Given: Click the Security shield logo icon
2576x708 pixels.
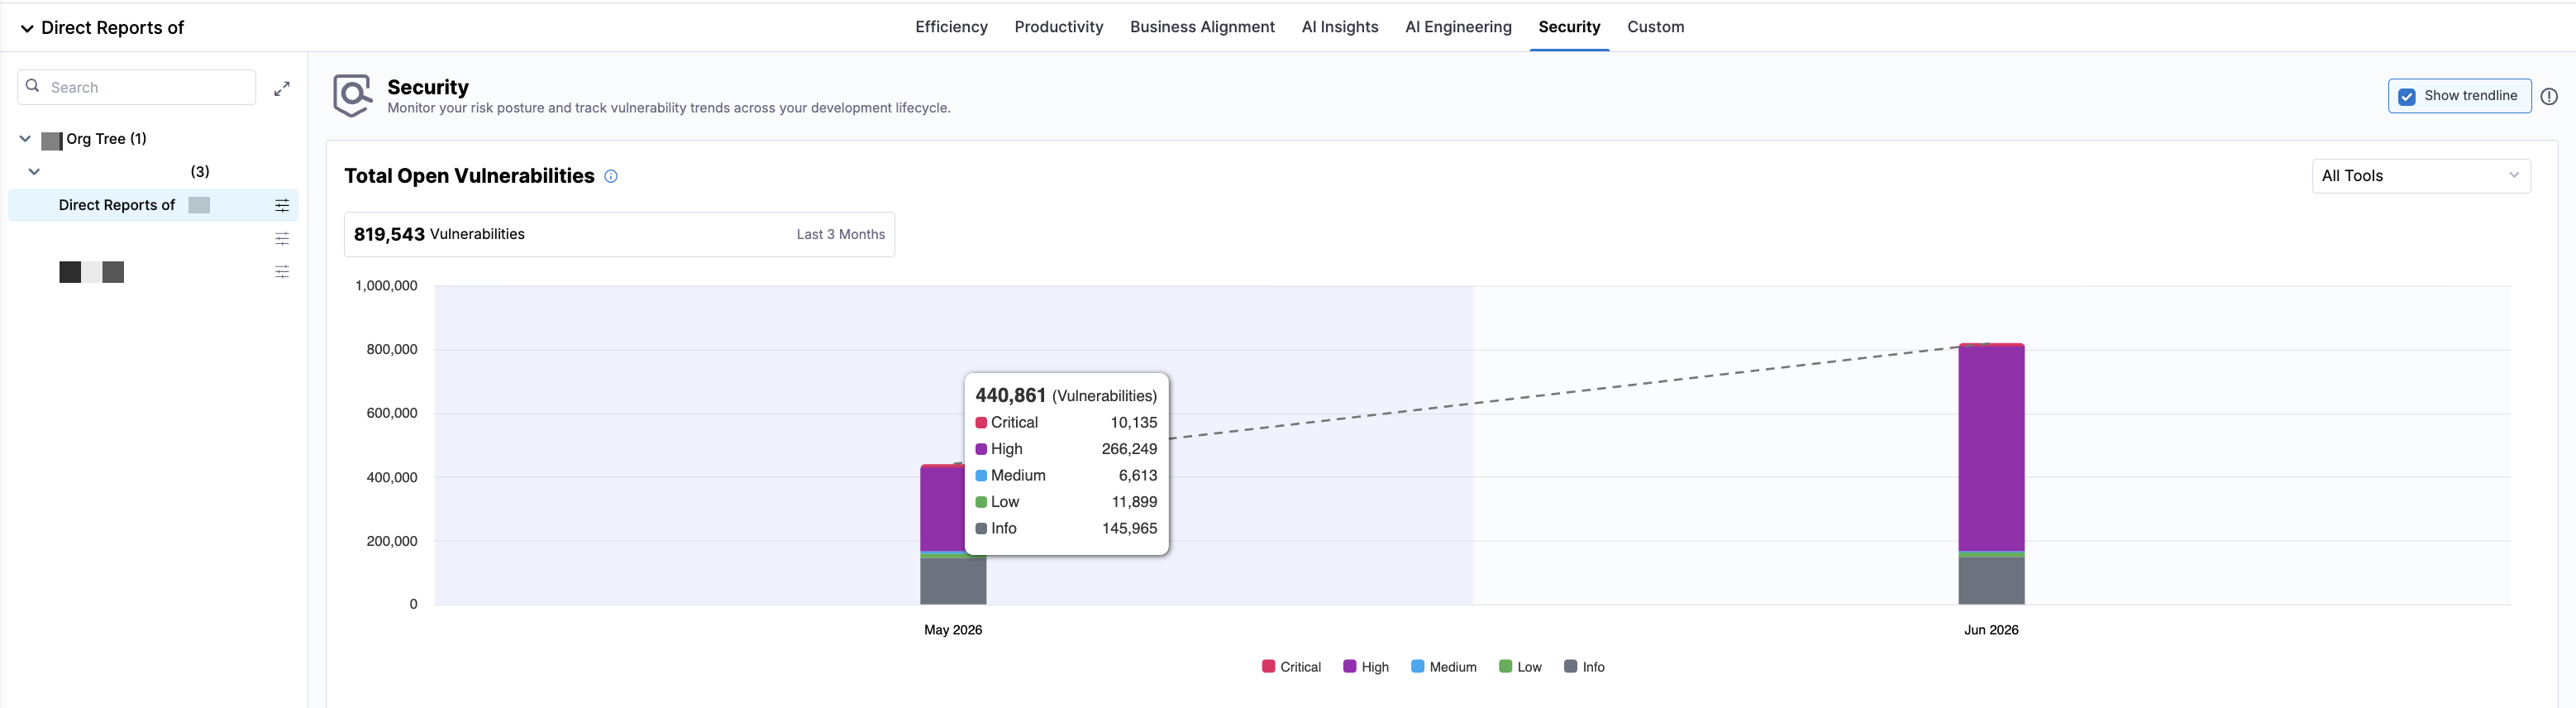Looking at the screenshot, I should (352, 95).
